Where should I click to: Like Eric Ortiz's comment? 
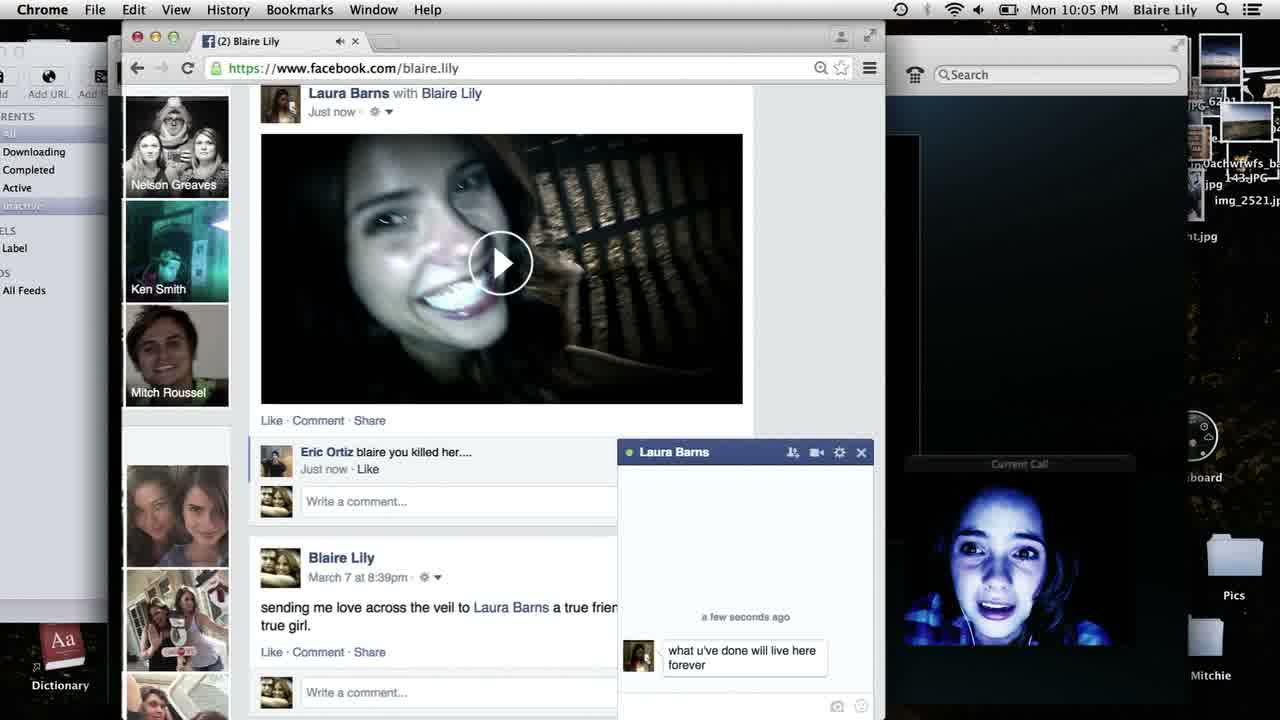click(368, 469)
